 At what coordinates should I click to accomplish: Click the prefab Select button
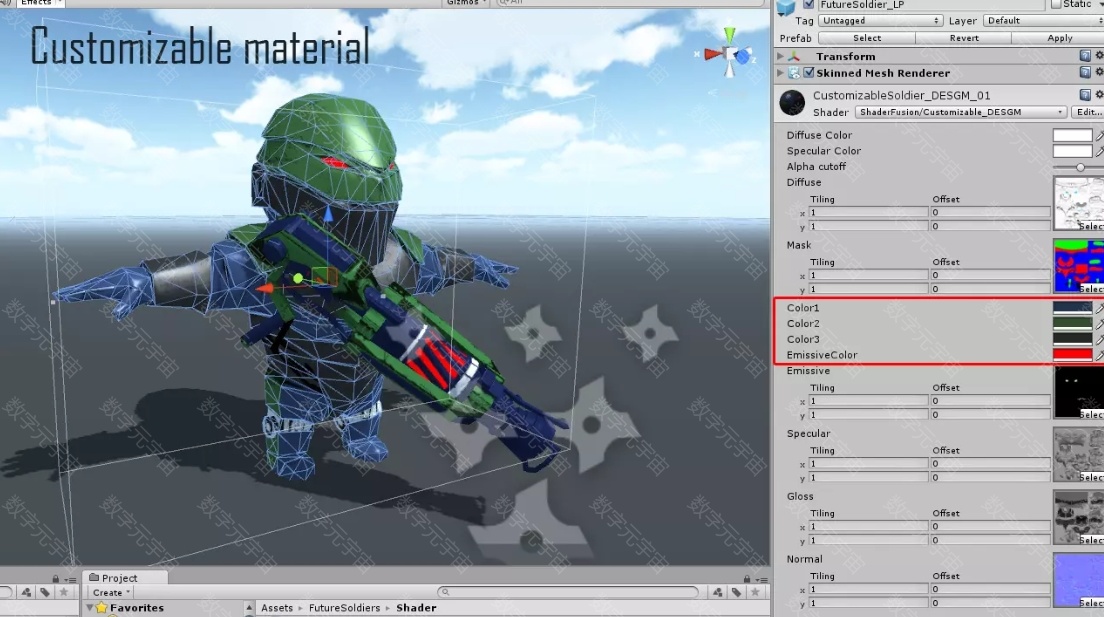pos(867,38)
